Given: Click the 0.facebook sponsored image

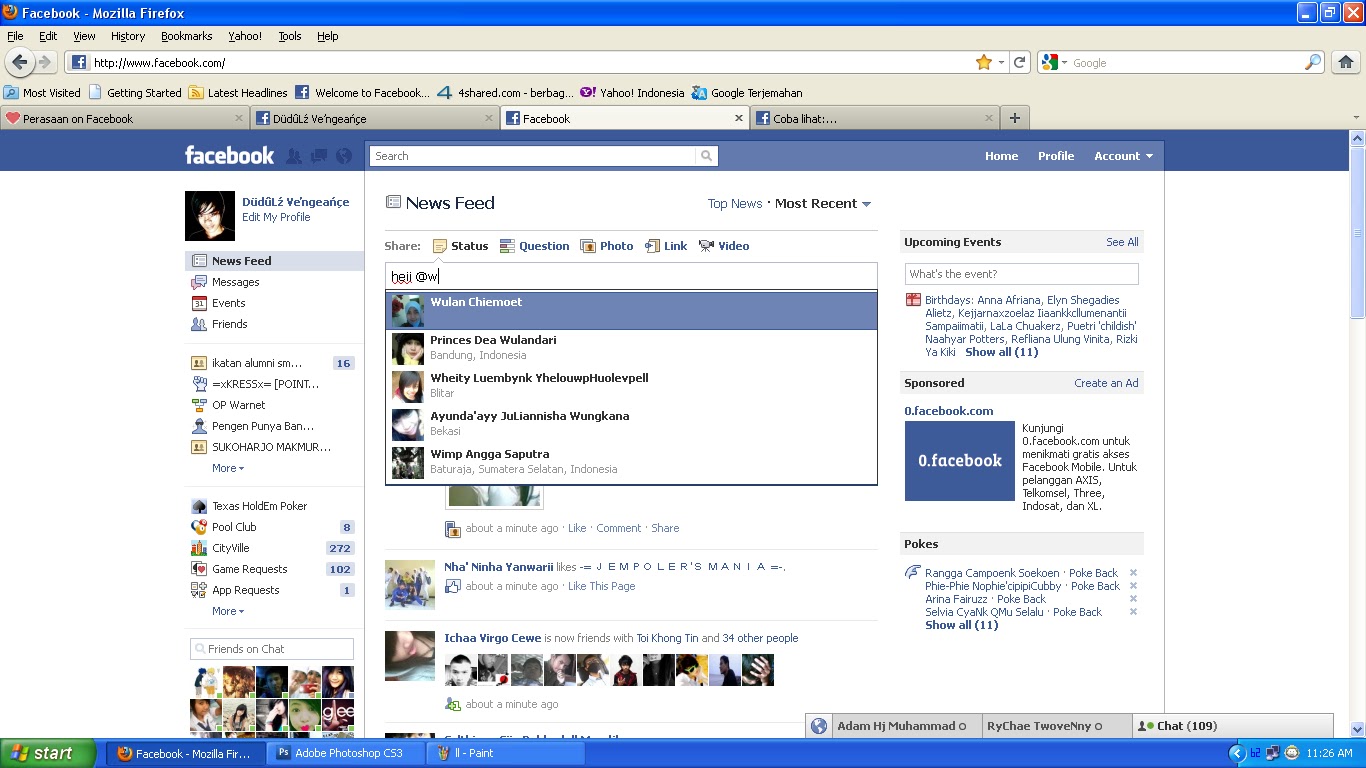Looking at the screenshot, I should [960, 461].
